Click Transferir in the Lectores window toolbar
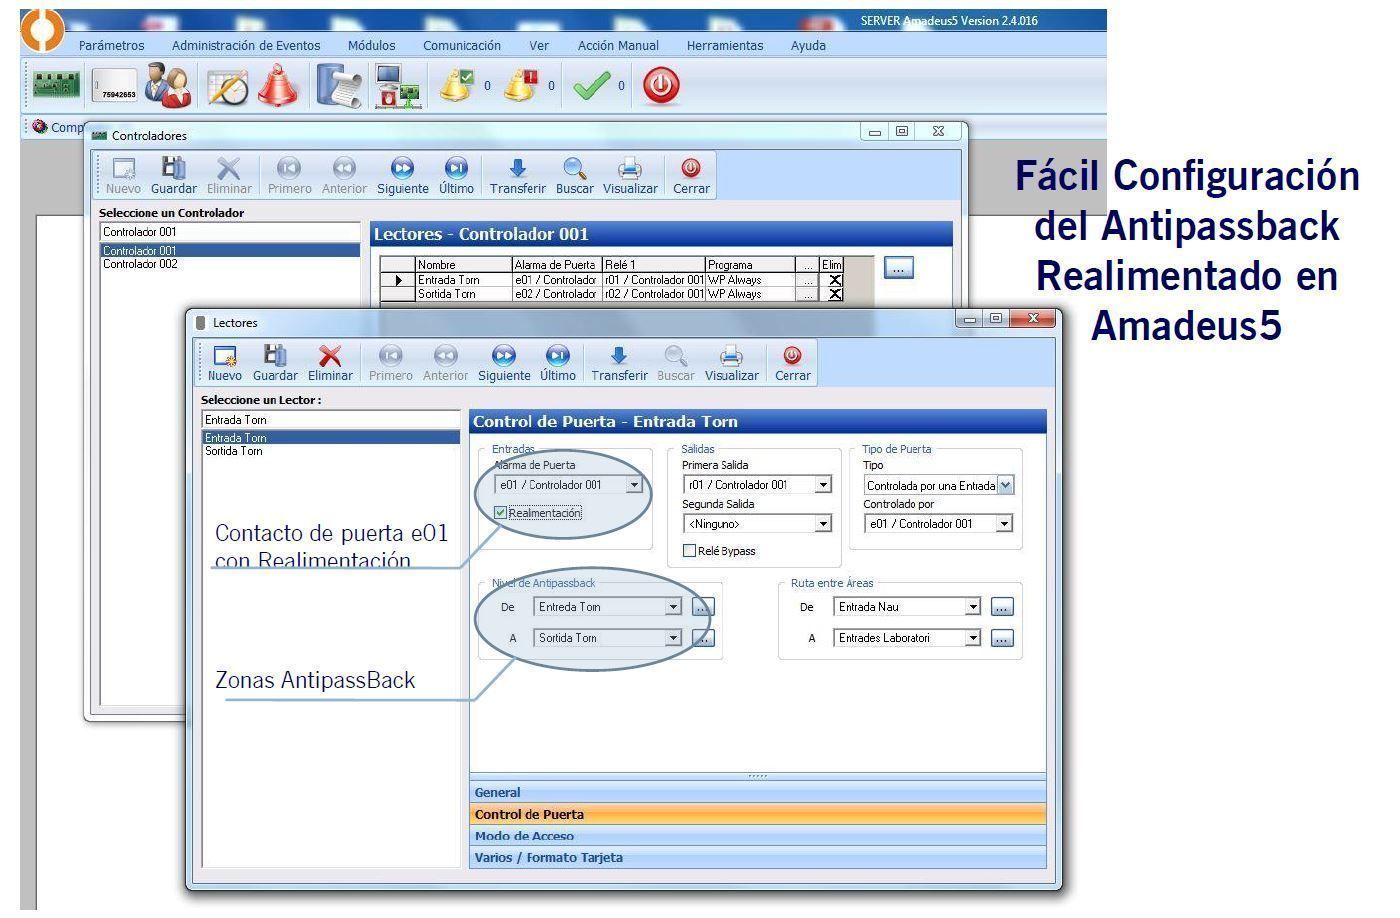Viewport: 1400px width, 918px height. (x=619, y=364)
